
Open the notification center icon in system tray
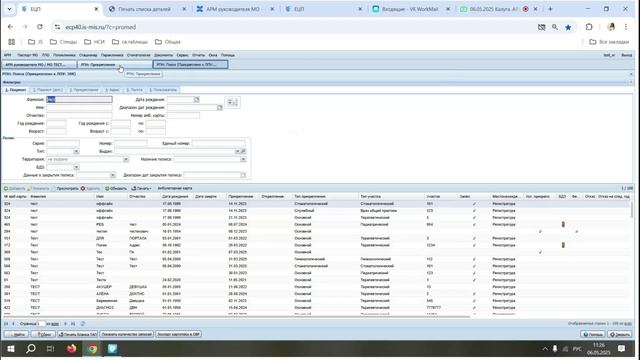click(x=621, y=349)
